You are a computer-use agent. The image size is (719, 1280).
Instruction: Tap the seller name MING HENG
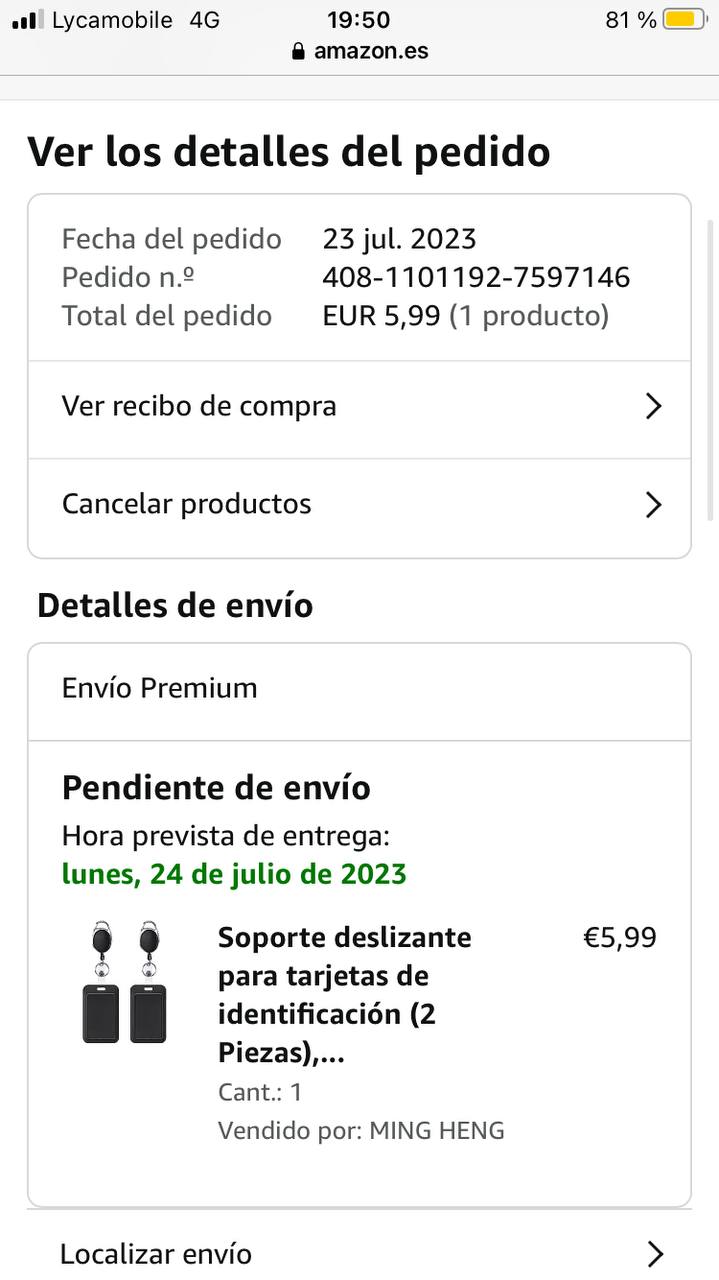pos(437,1131)
